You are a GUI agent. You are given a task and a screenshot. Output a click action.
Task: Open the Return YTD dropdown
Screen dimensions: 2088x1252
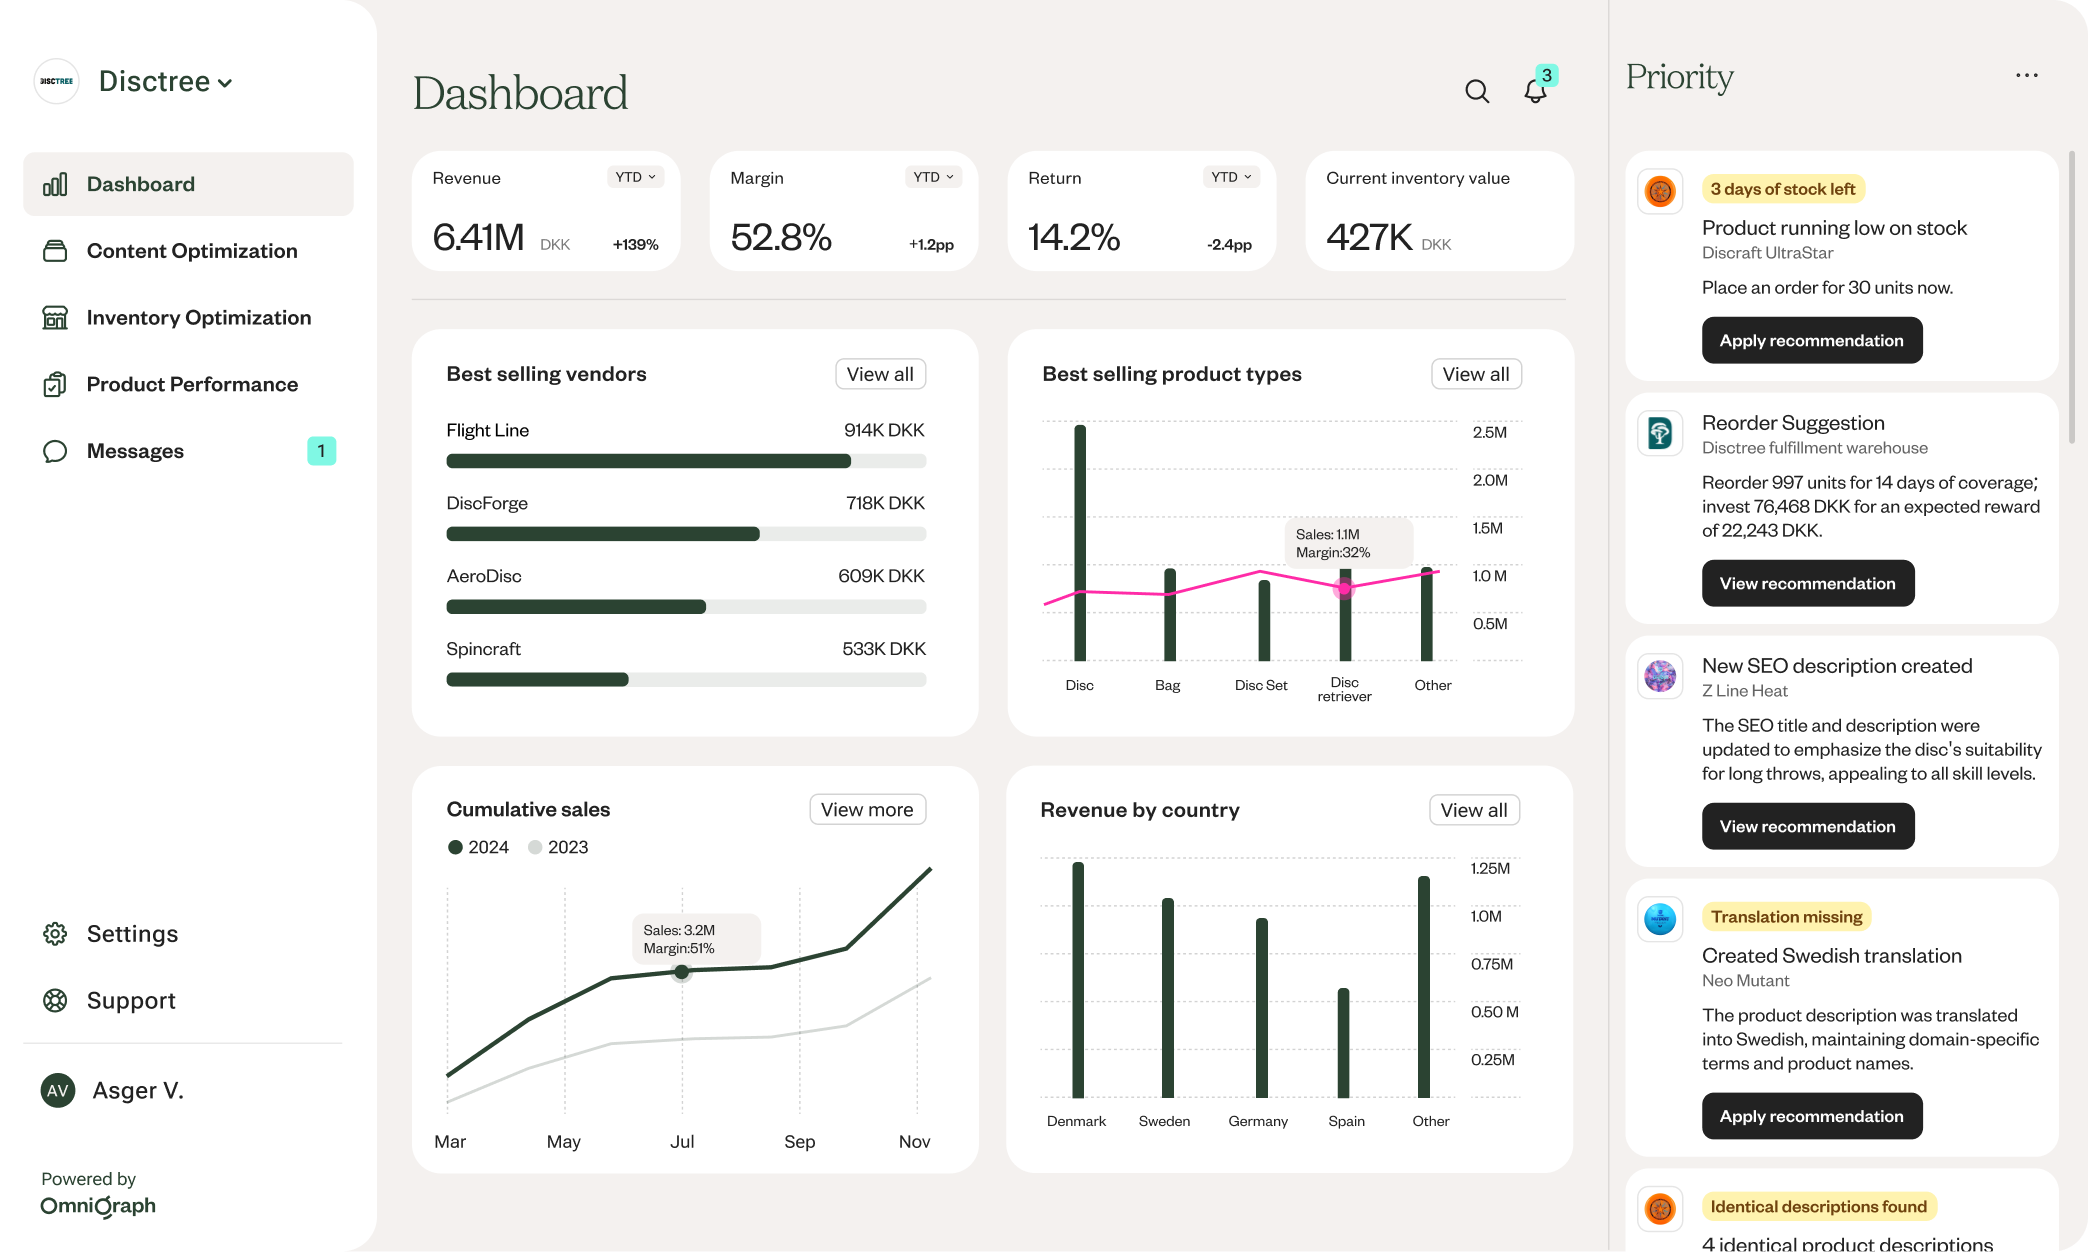tap(1230, 177)
